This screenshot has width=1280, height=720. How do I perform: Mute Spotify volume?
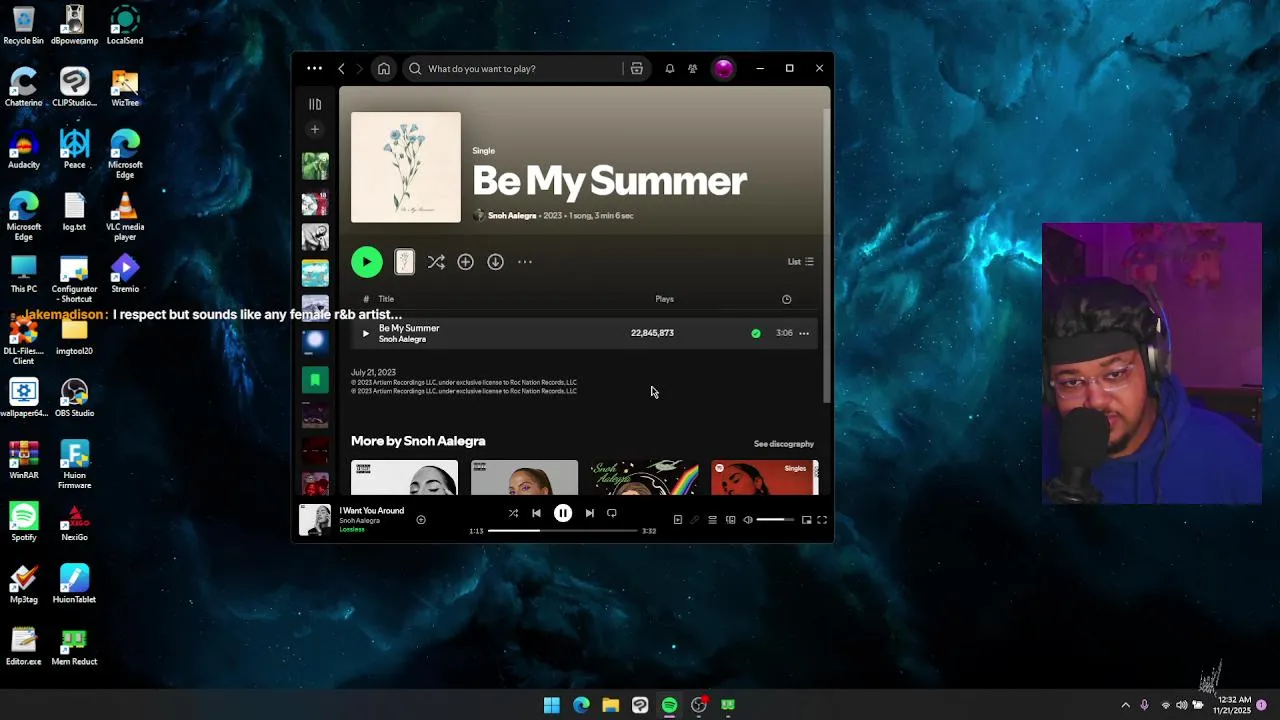[747, 520]
